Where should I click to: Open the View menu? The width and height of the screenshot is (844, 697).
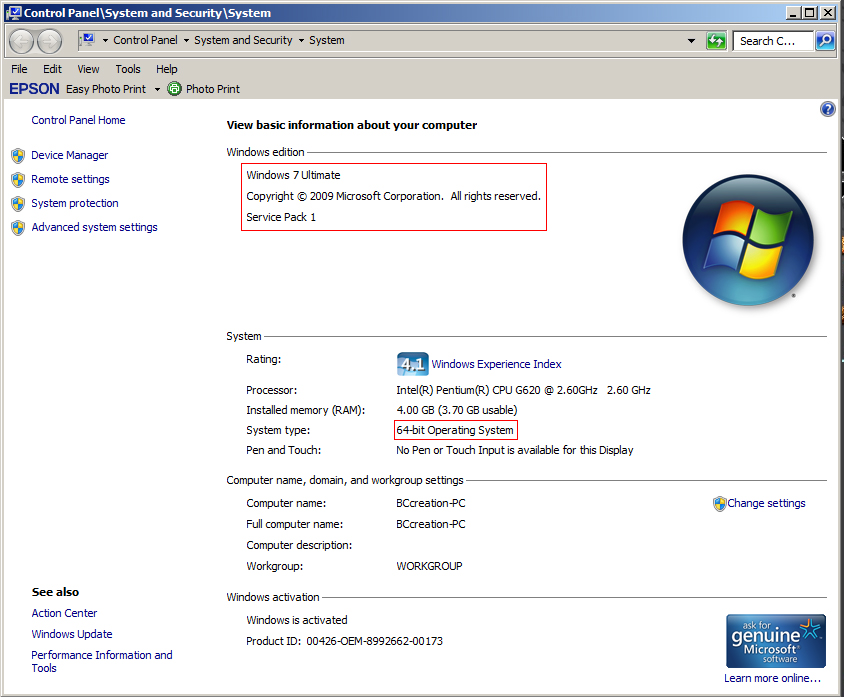click(x=88, y=69)
